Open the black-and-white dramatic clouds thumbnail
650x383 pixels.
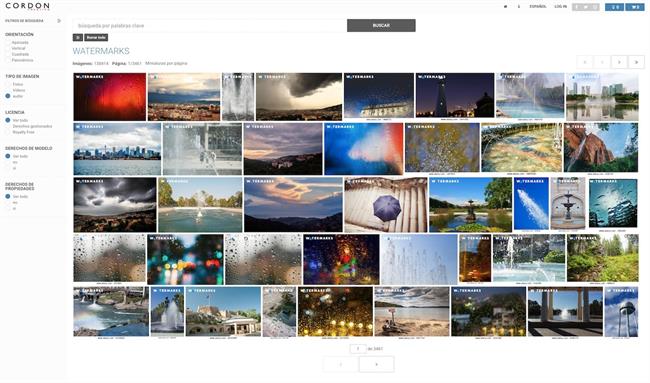click(x=115, y=205)
